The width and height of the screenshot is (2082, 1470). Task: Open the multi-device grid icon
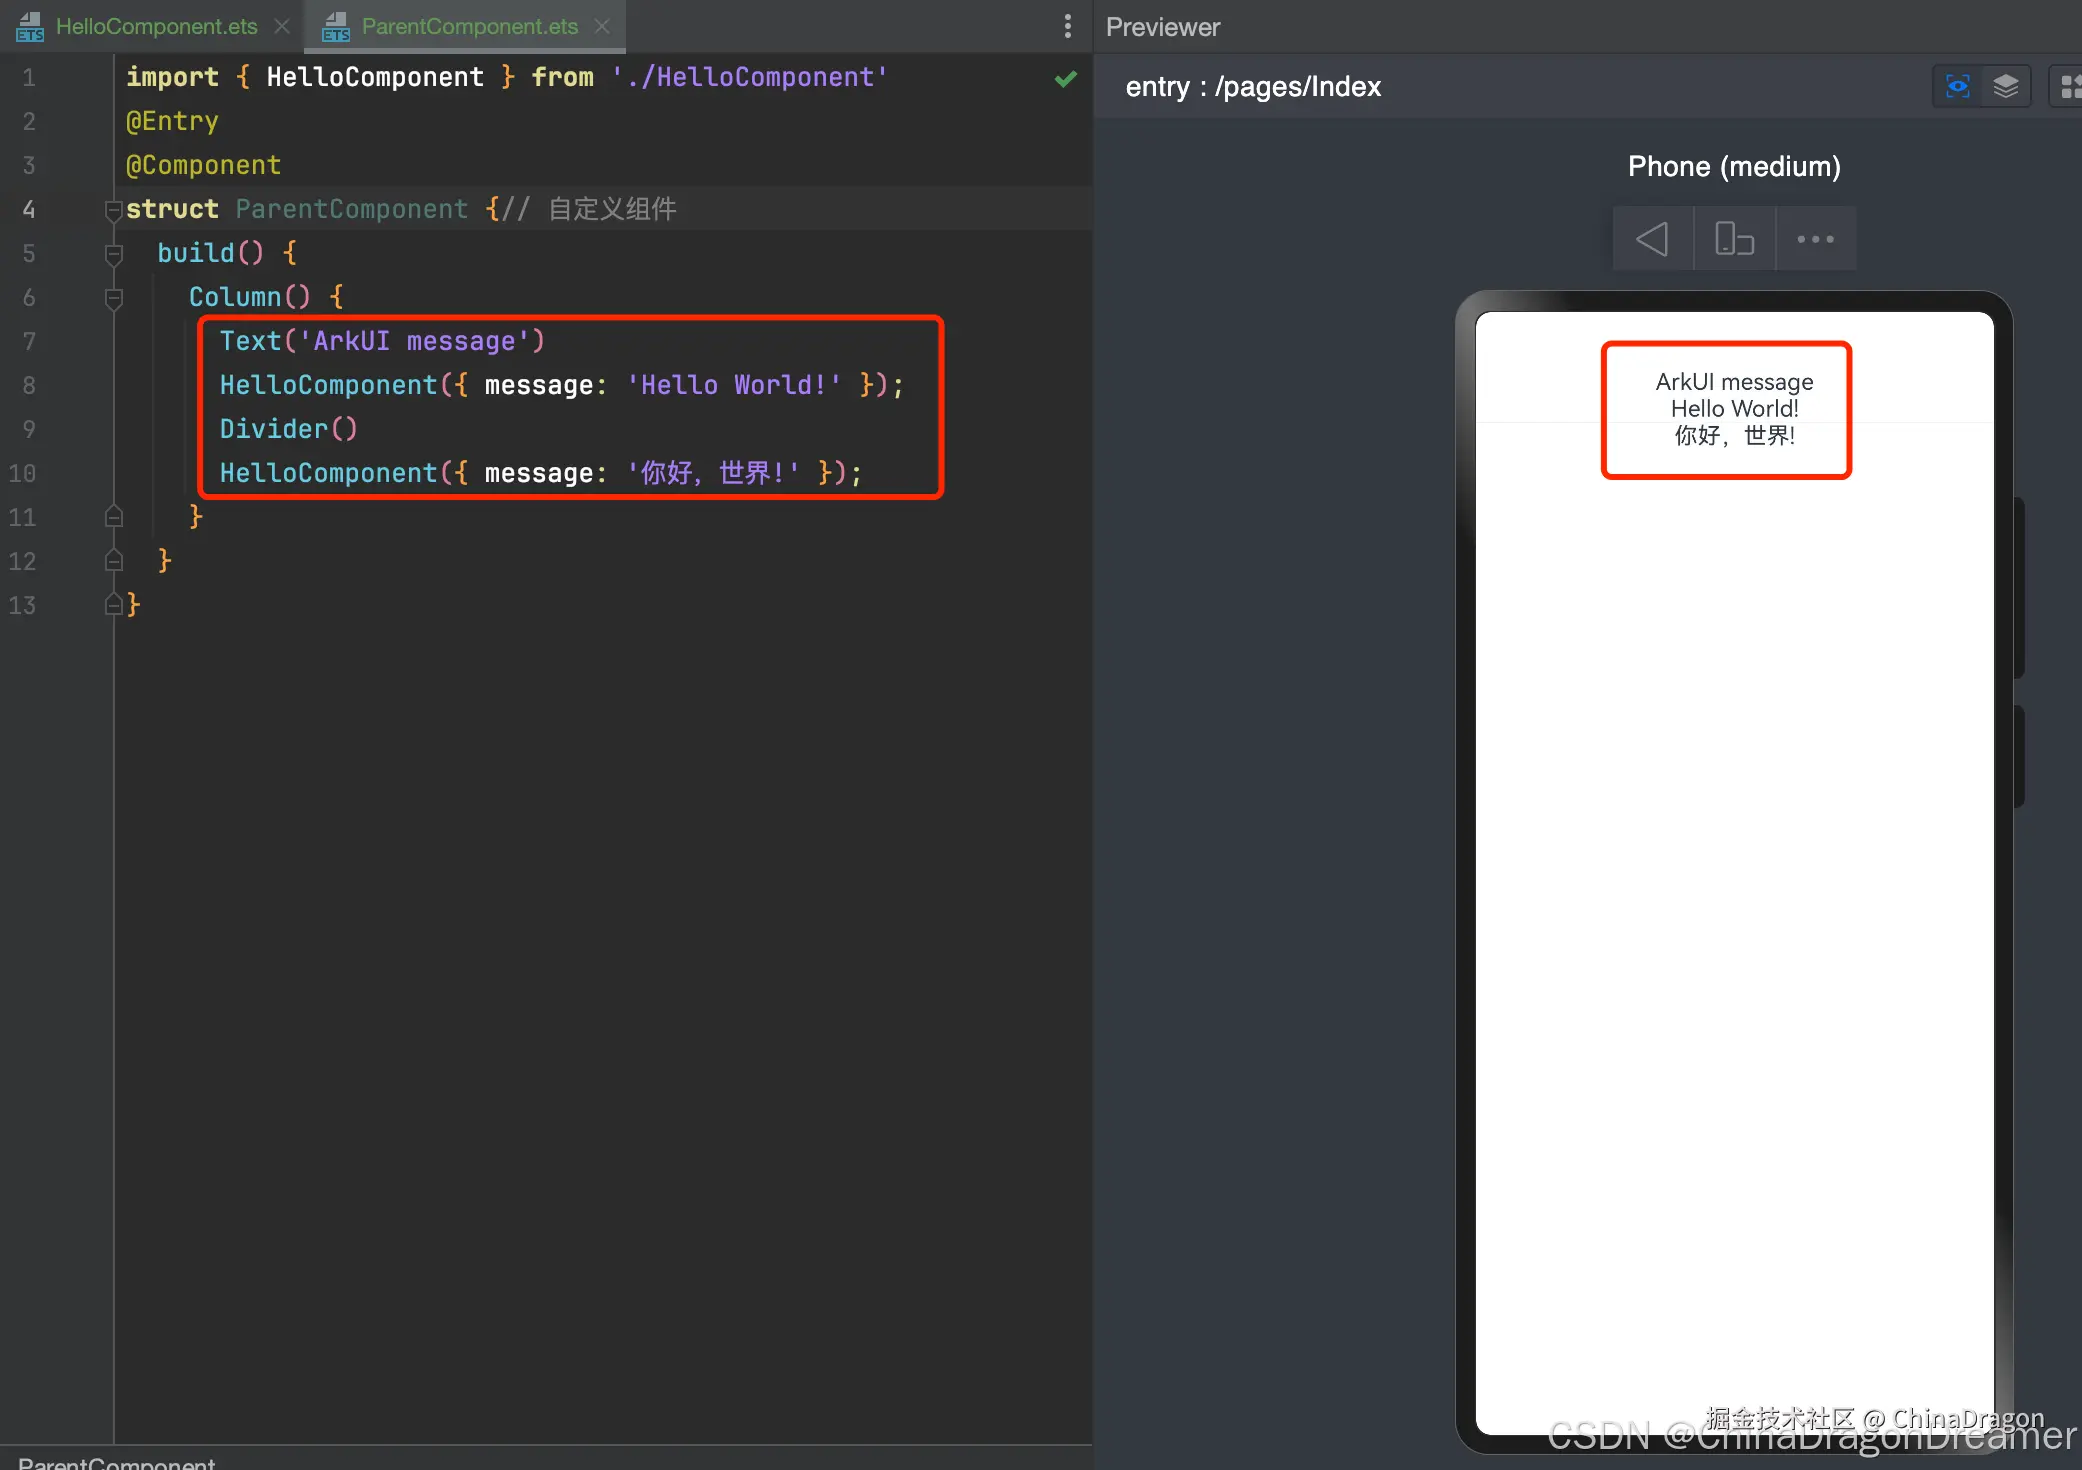click(x=2069, y=87)
